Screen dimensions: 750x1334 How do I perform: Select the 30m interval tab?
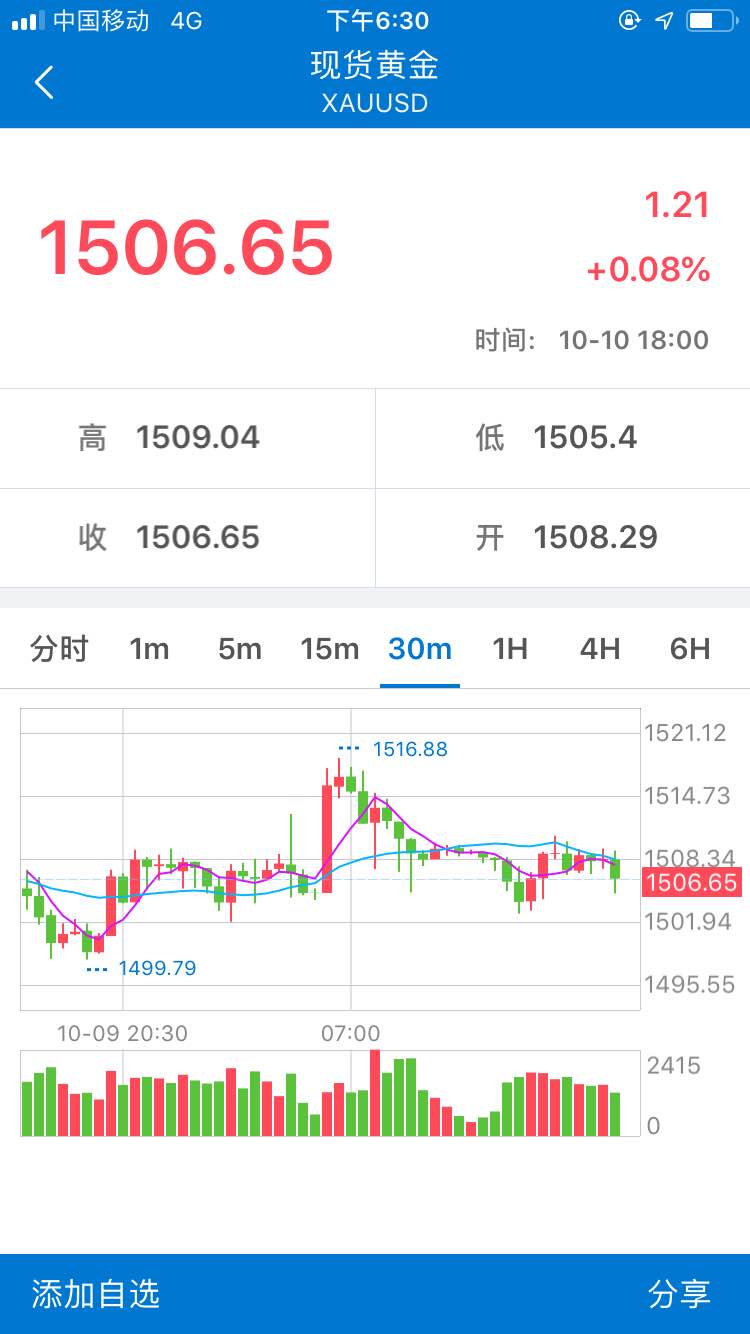[x=420, y=649]
